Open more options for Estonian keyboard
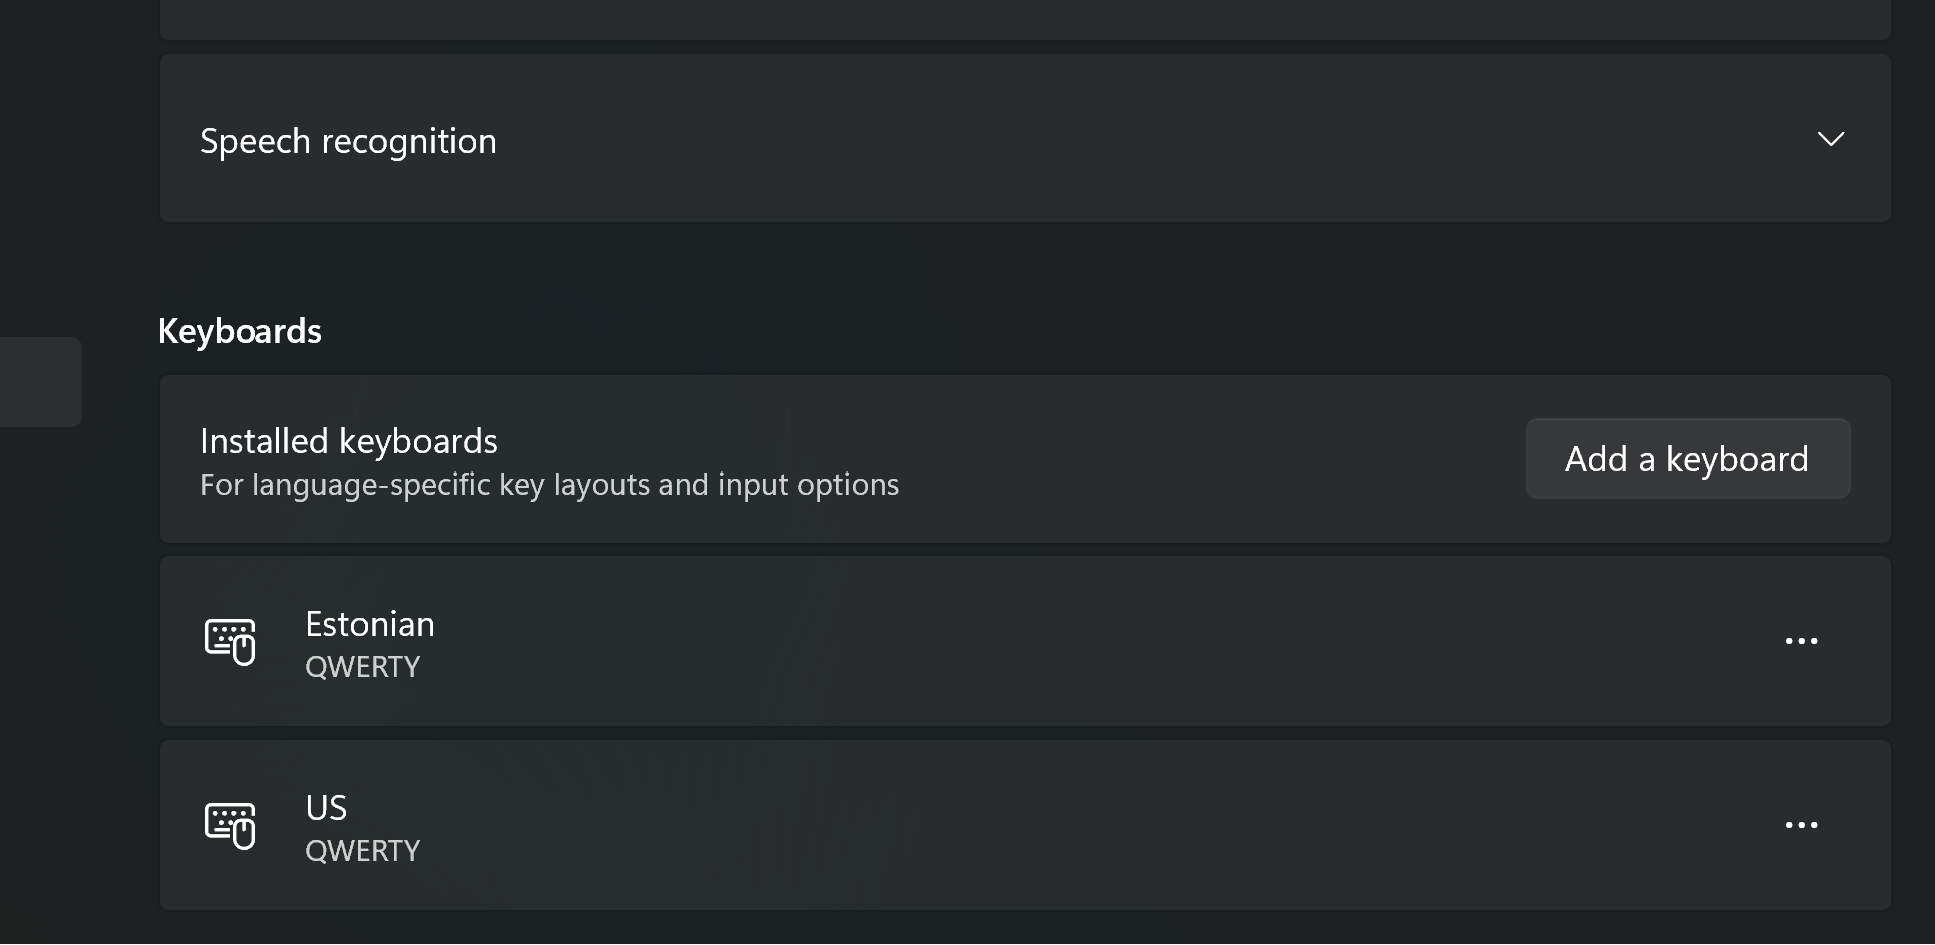 [x=1801, y=641]
